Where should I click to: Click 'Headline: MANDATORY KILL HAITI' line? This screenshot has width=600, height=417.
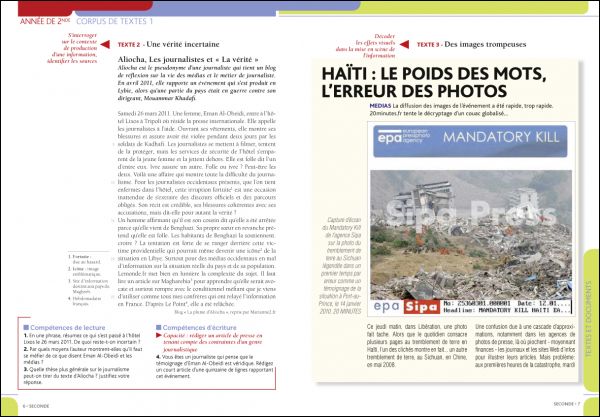coord(507,310)
